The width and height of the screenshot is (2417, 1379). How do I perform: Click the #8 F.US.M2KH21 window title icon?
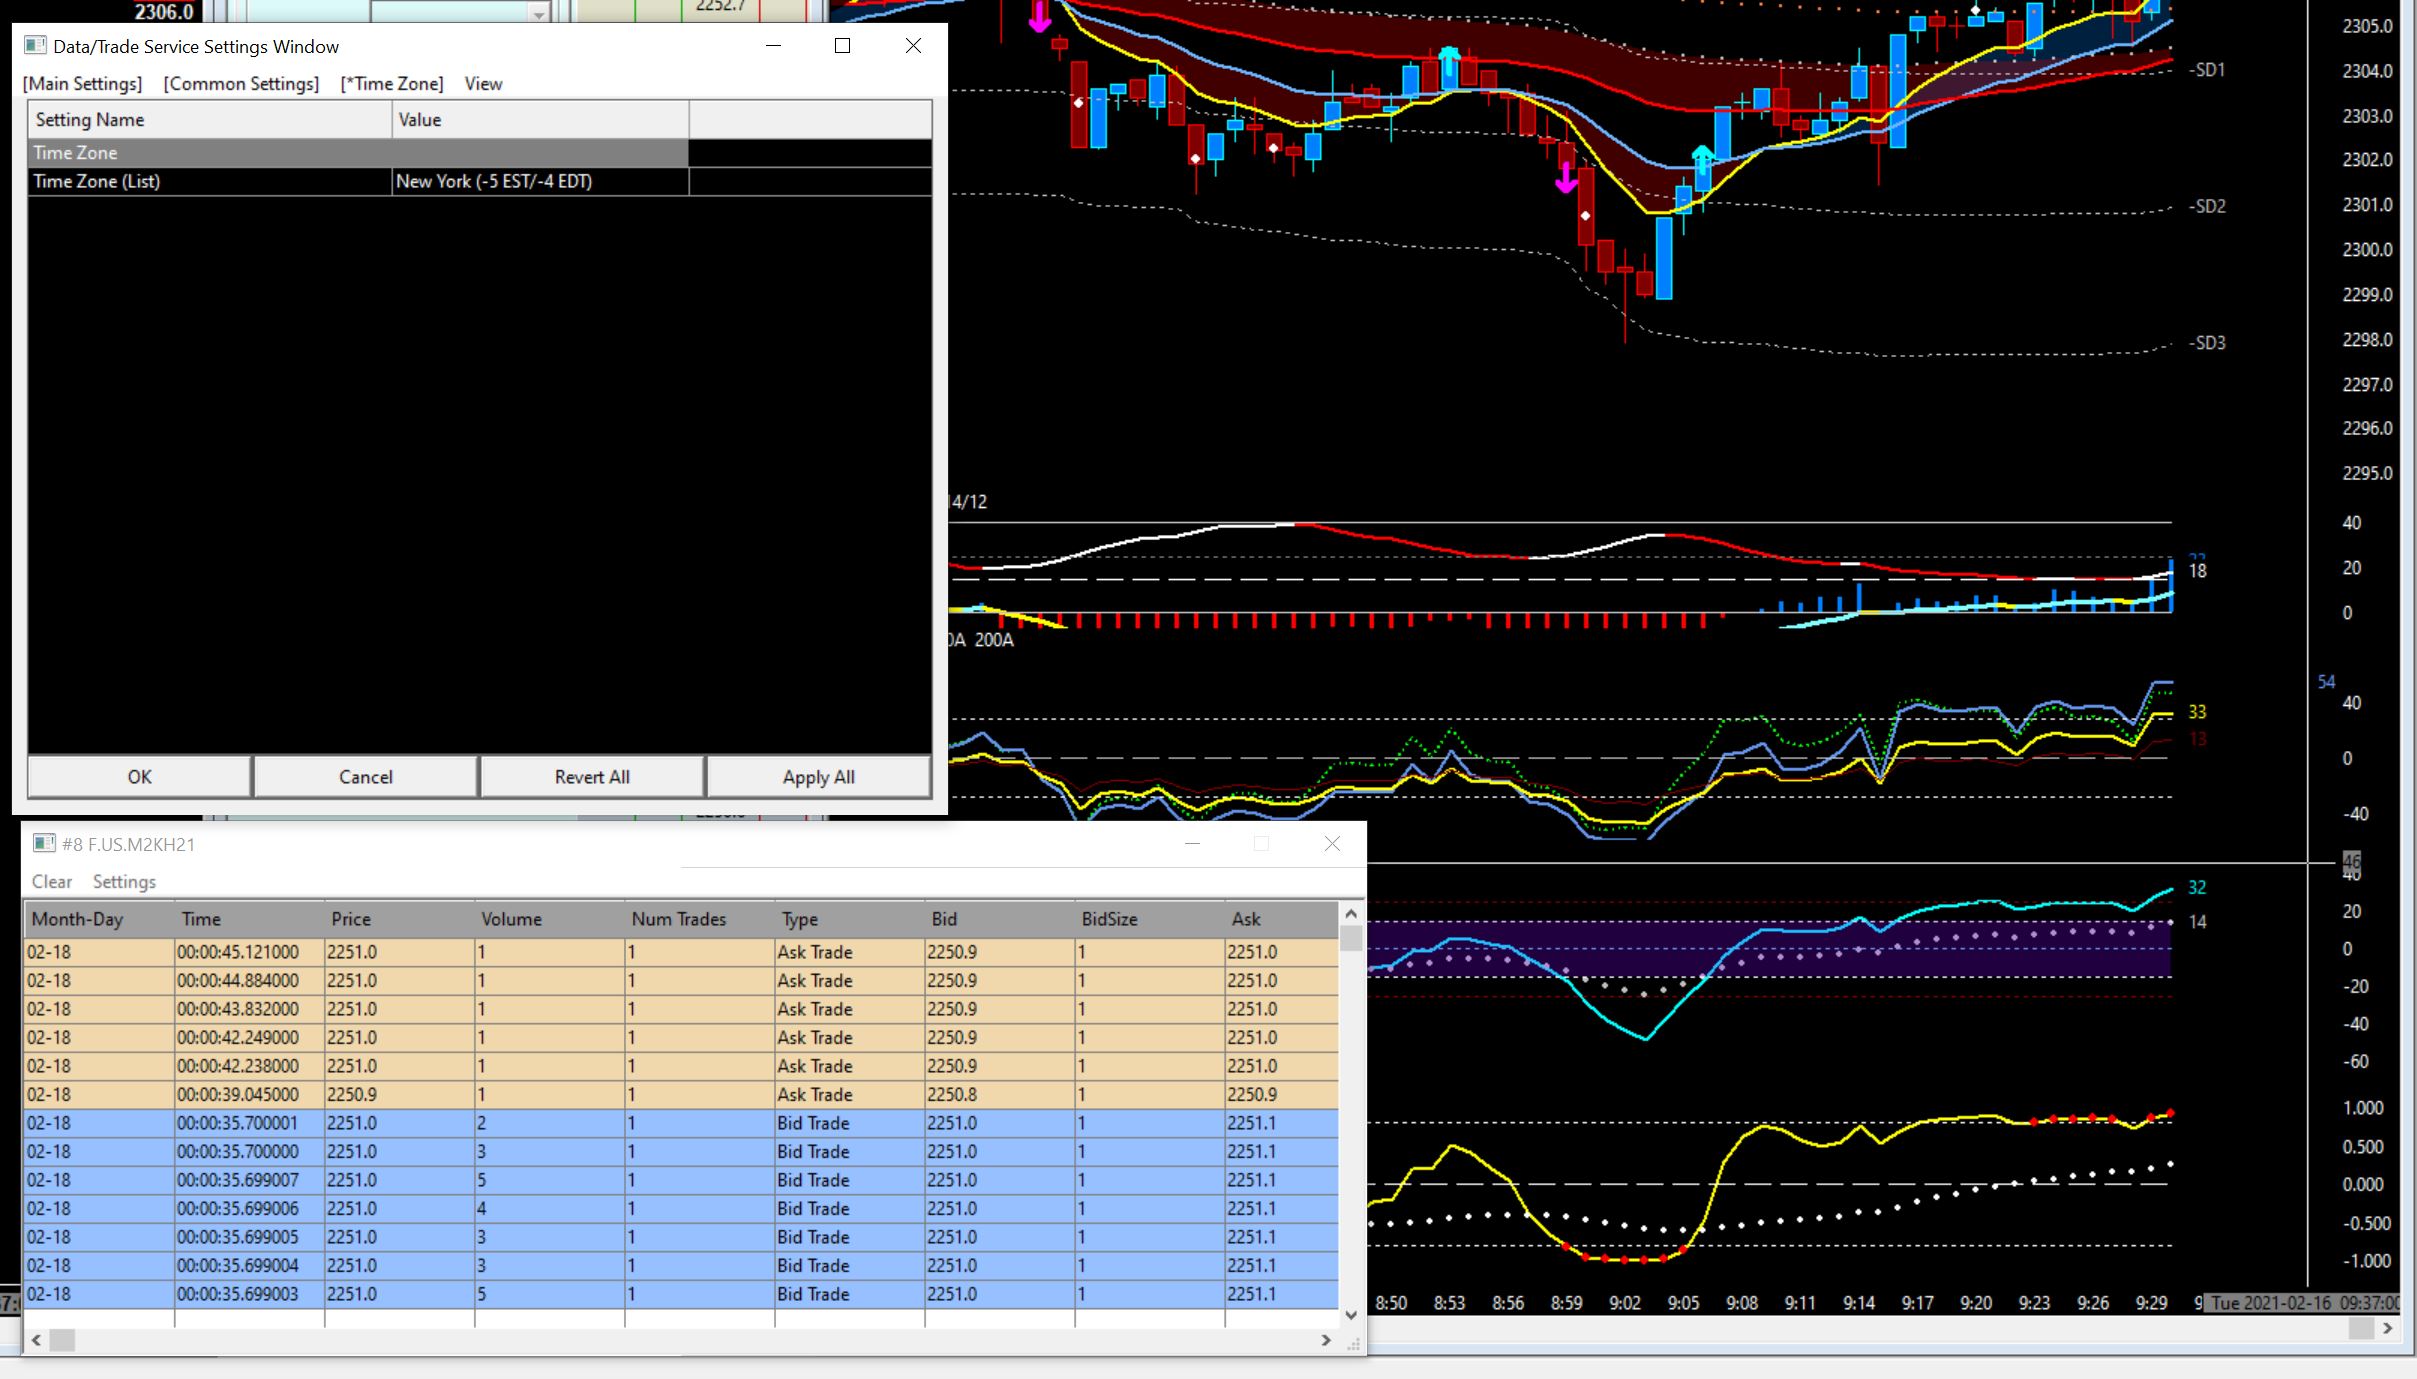point(44,844)
